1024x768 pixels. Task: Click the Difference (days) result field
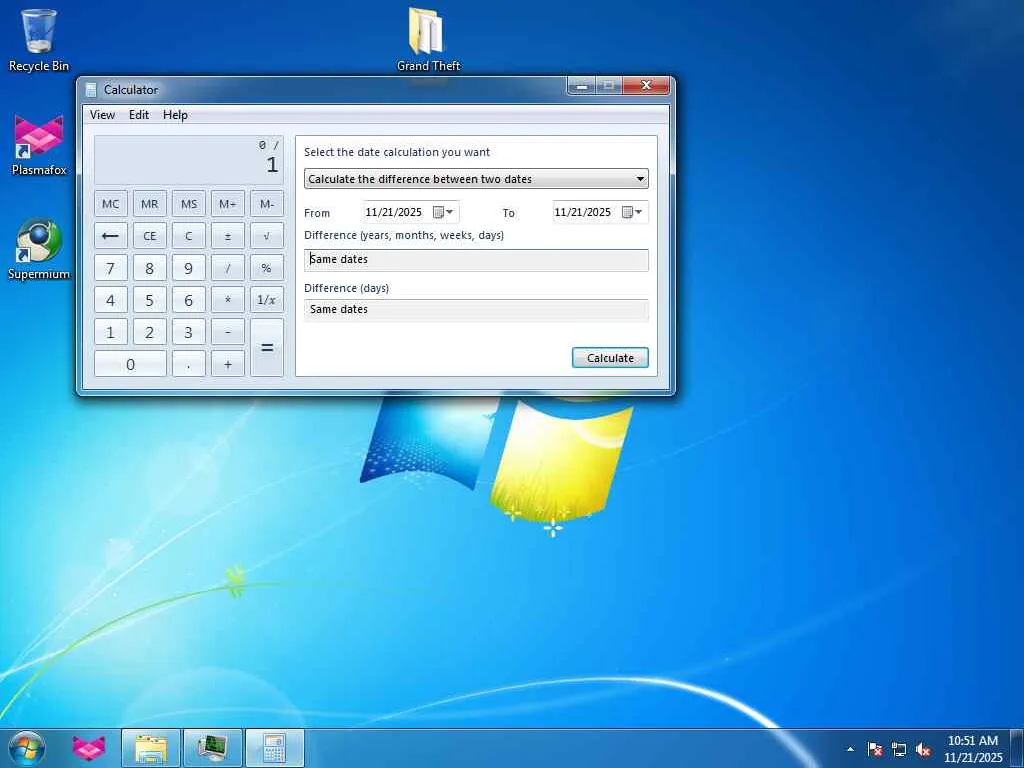point(476,310)
